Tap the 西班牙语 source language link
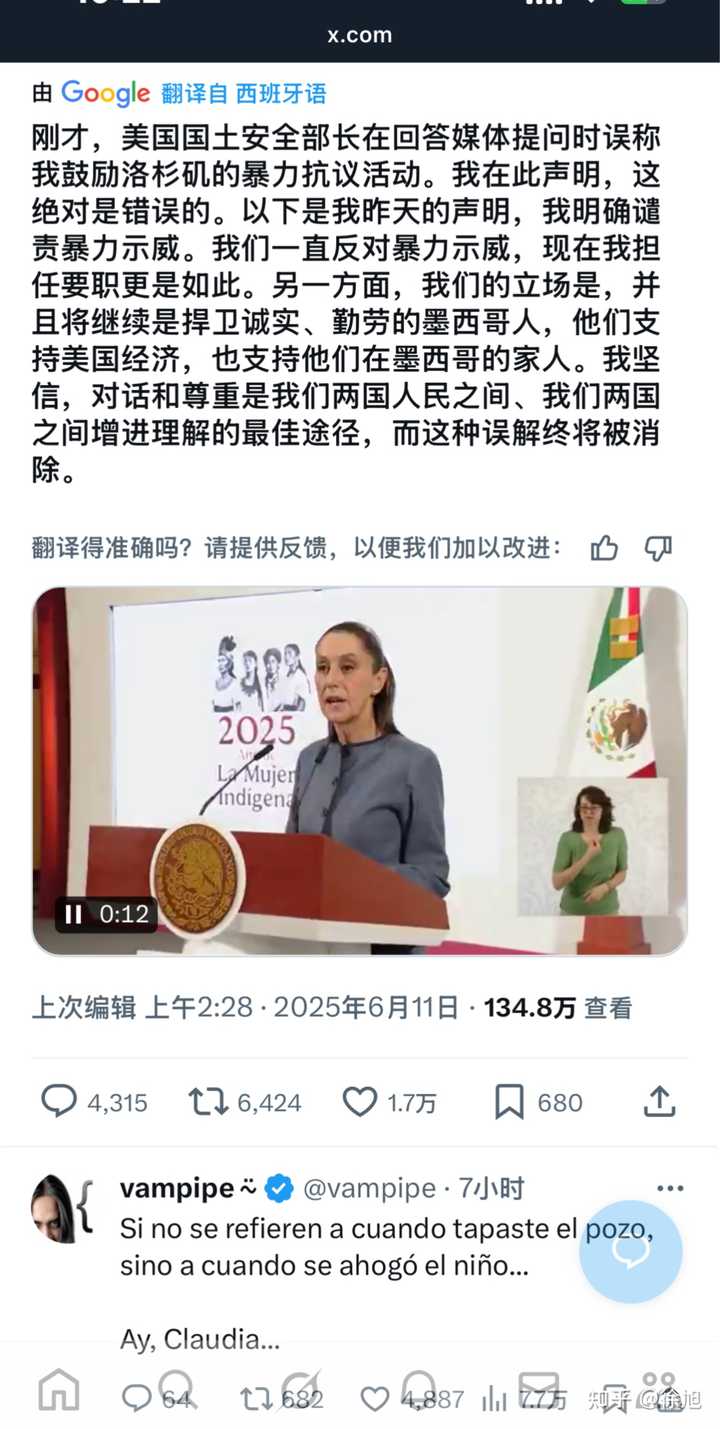The image size is (720, 1429). [281, 94]
